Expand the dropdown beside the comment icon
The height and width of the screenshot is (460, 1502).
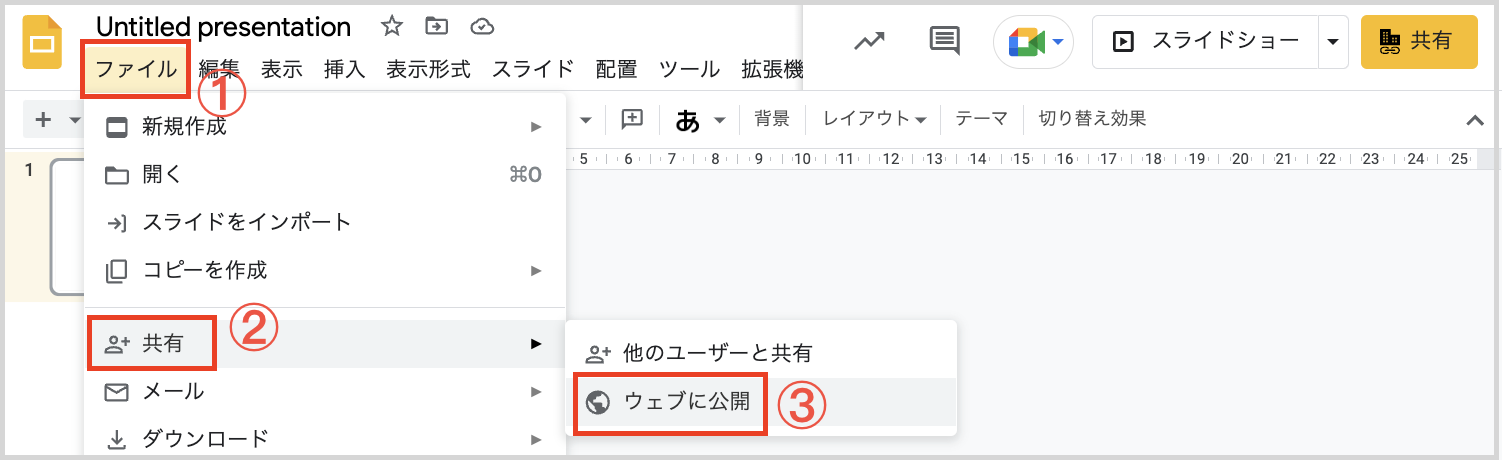click(x=586, y=120)
